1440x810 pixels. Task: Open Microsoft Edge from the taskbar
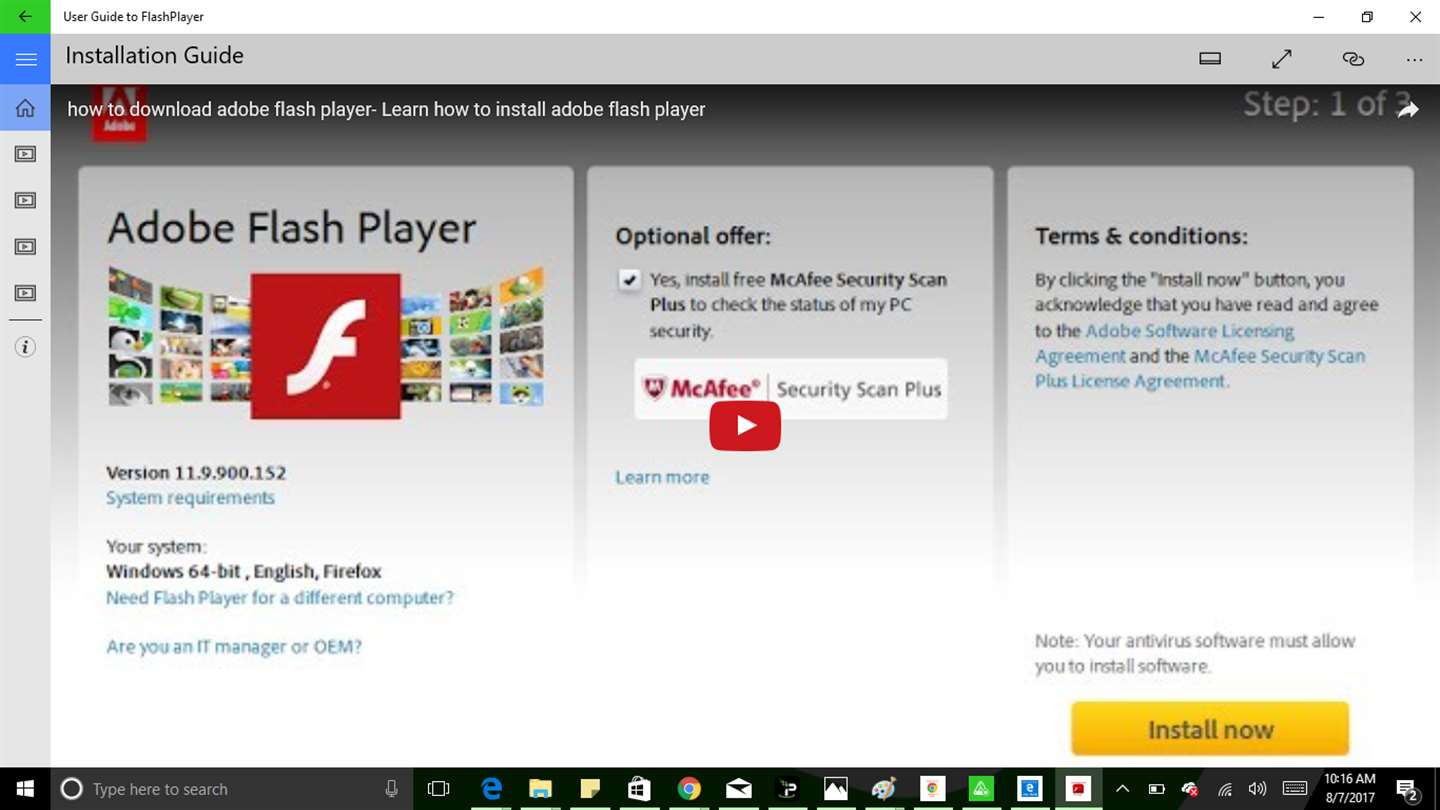(491, 789)
